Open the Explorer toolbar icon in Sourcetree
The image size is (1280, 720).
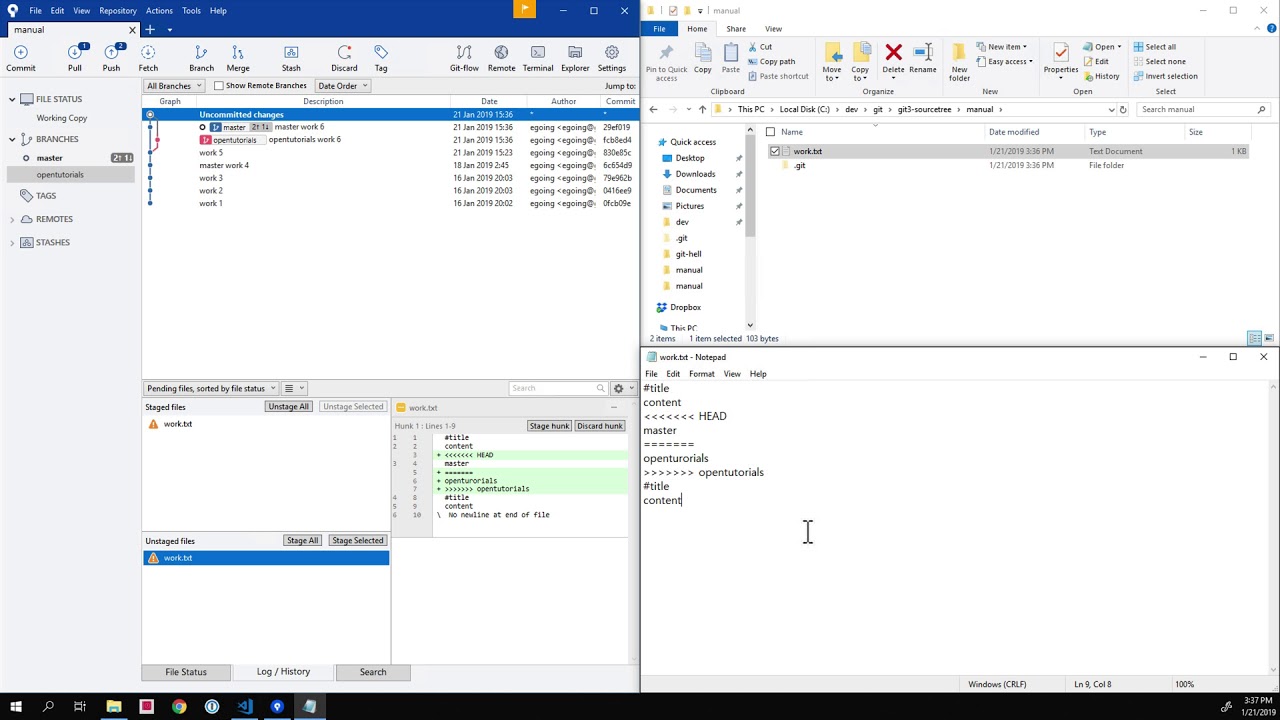(575, 58)
